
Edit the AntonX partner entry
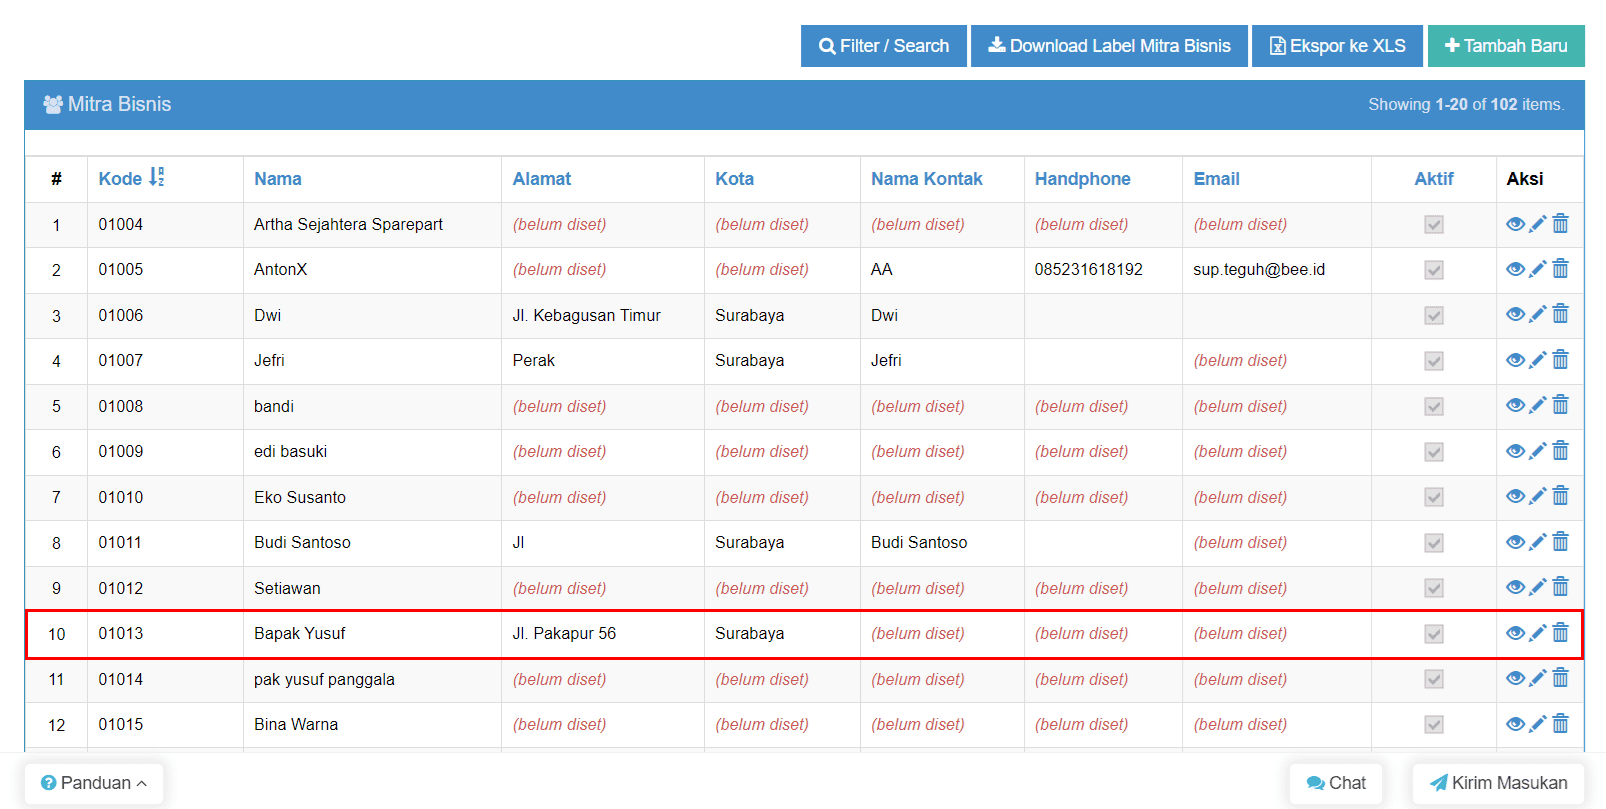[x=1538, y=269]
